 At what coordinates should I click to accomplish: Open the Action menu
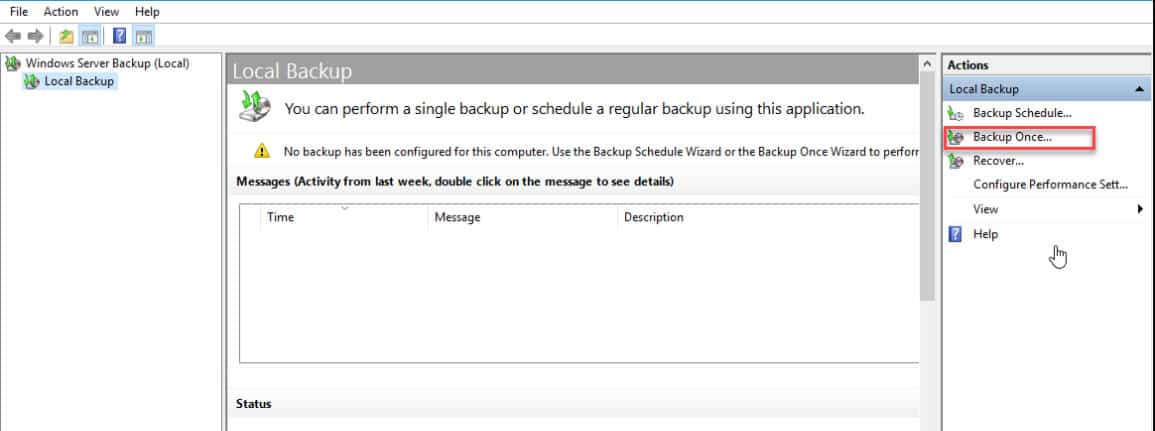[x=60, y=12]
